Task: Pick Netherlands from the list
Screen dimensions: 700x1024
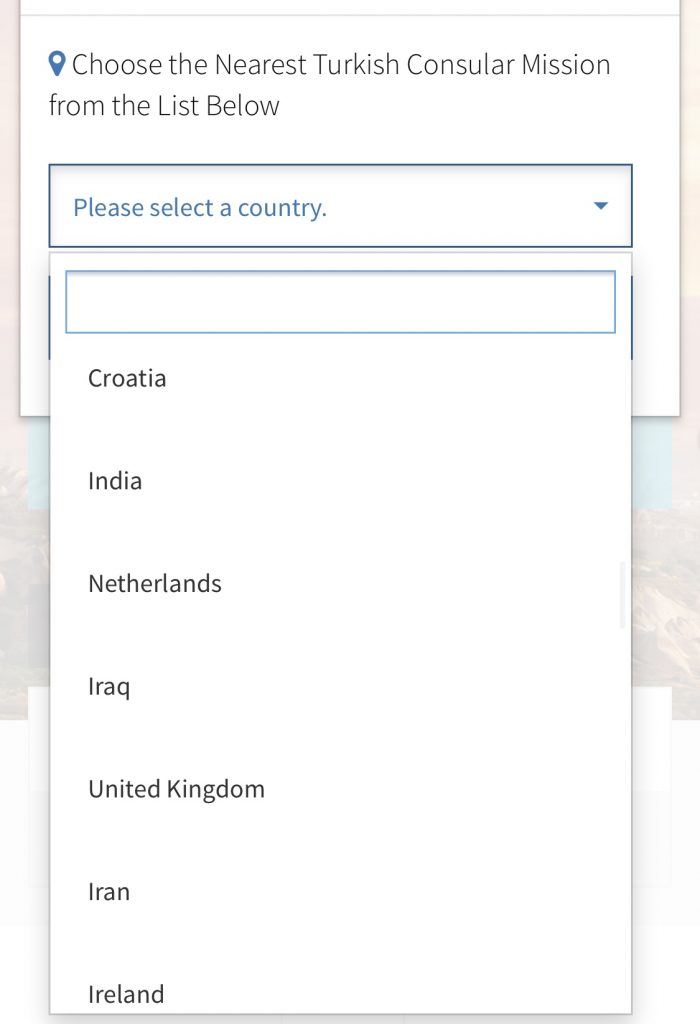Action: (155, 584)
